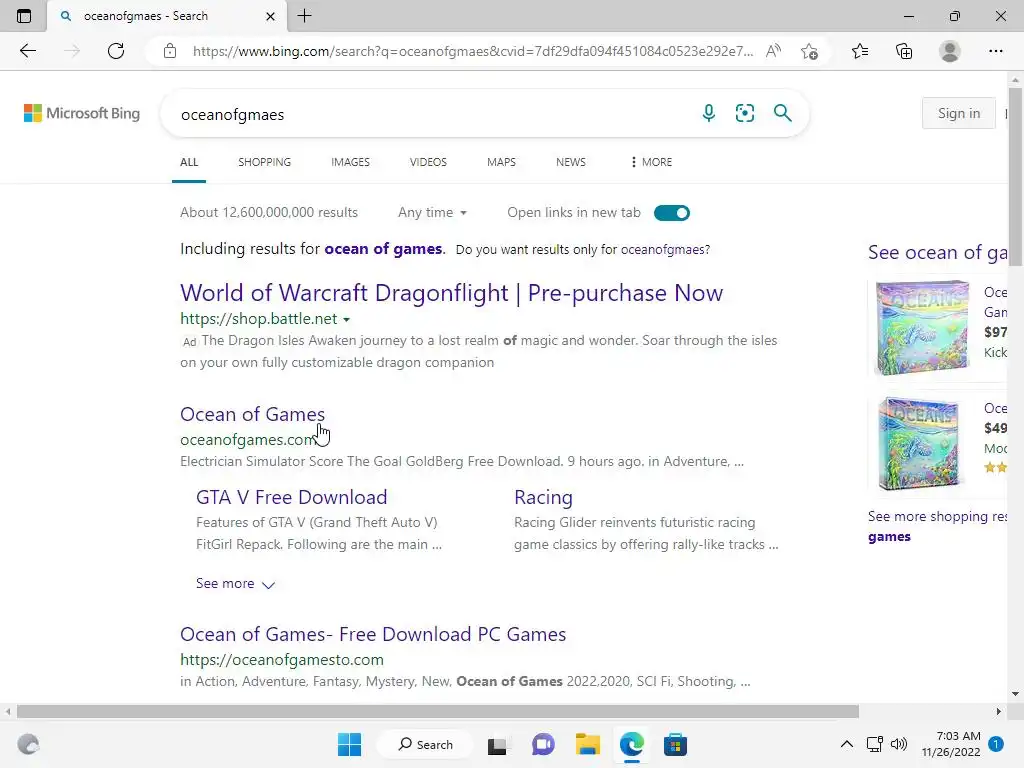Click the vertical scrollbar thumb
The width and height of the screenshot is (1024, 768).
(x=1016, y=178)
